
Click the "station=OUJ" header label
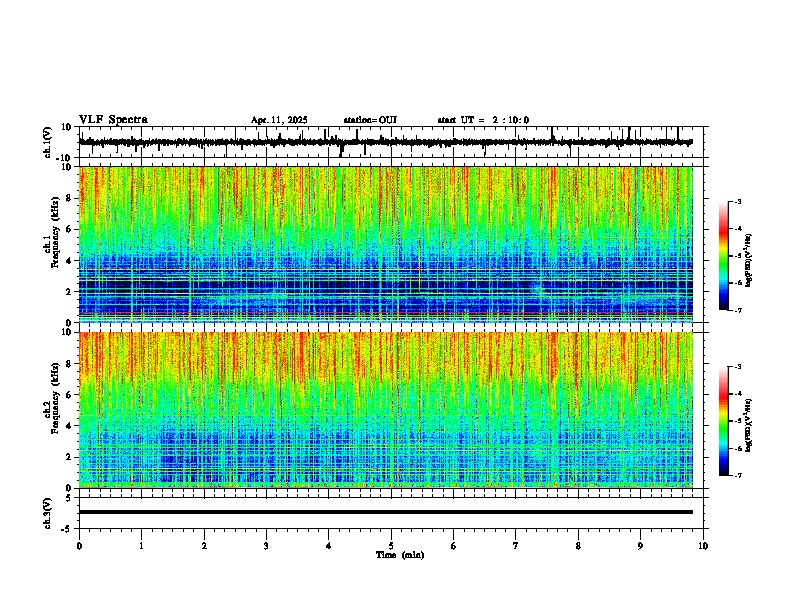tap(370, 120)
